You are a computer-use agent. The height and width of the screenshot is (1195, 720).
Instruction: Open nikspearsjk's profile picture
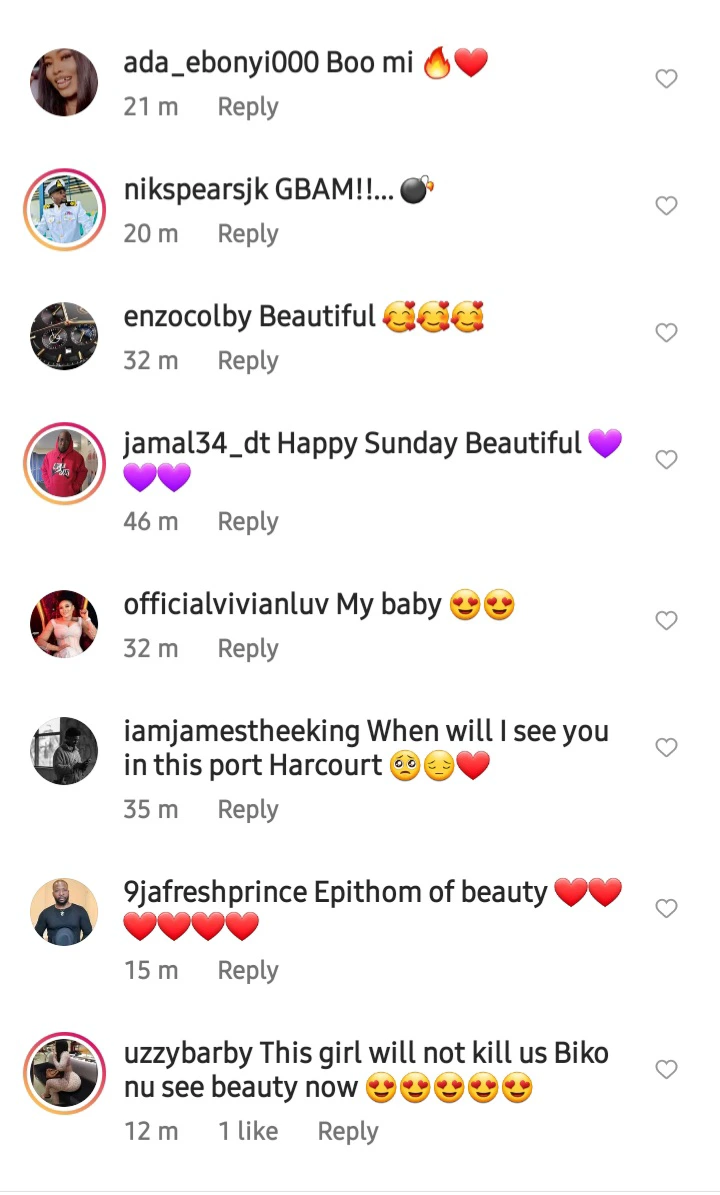65,210
